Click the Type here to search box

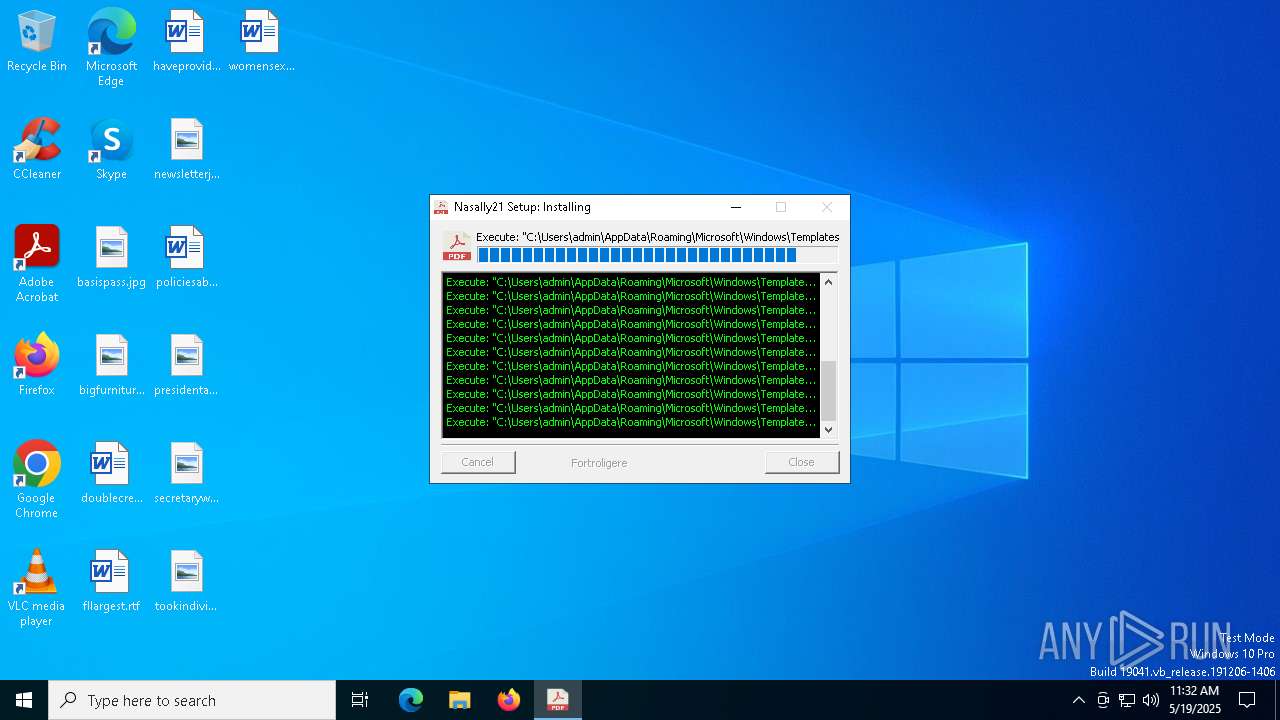(x=192, y=700)
